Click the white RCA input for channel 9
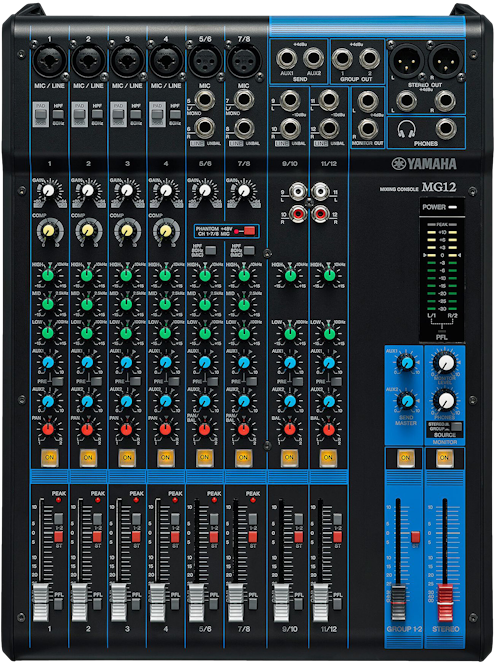 298,191
